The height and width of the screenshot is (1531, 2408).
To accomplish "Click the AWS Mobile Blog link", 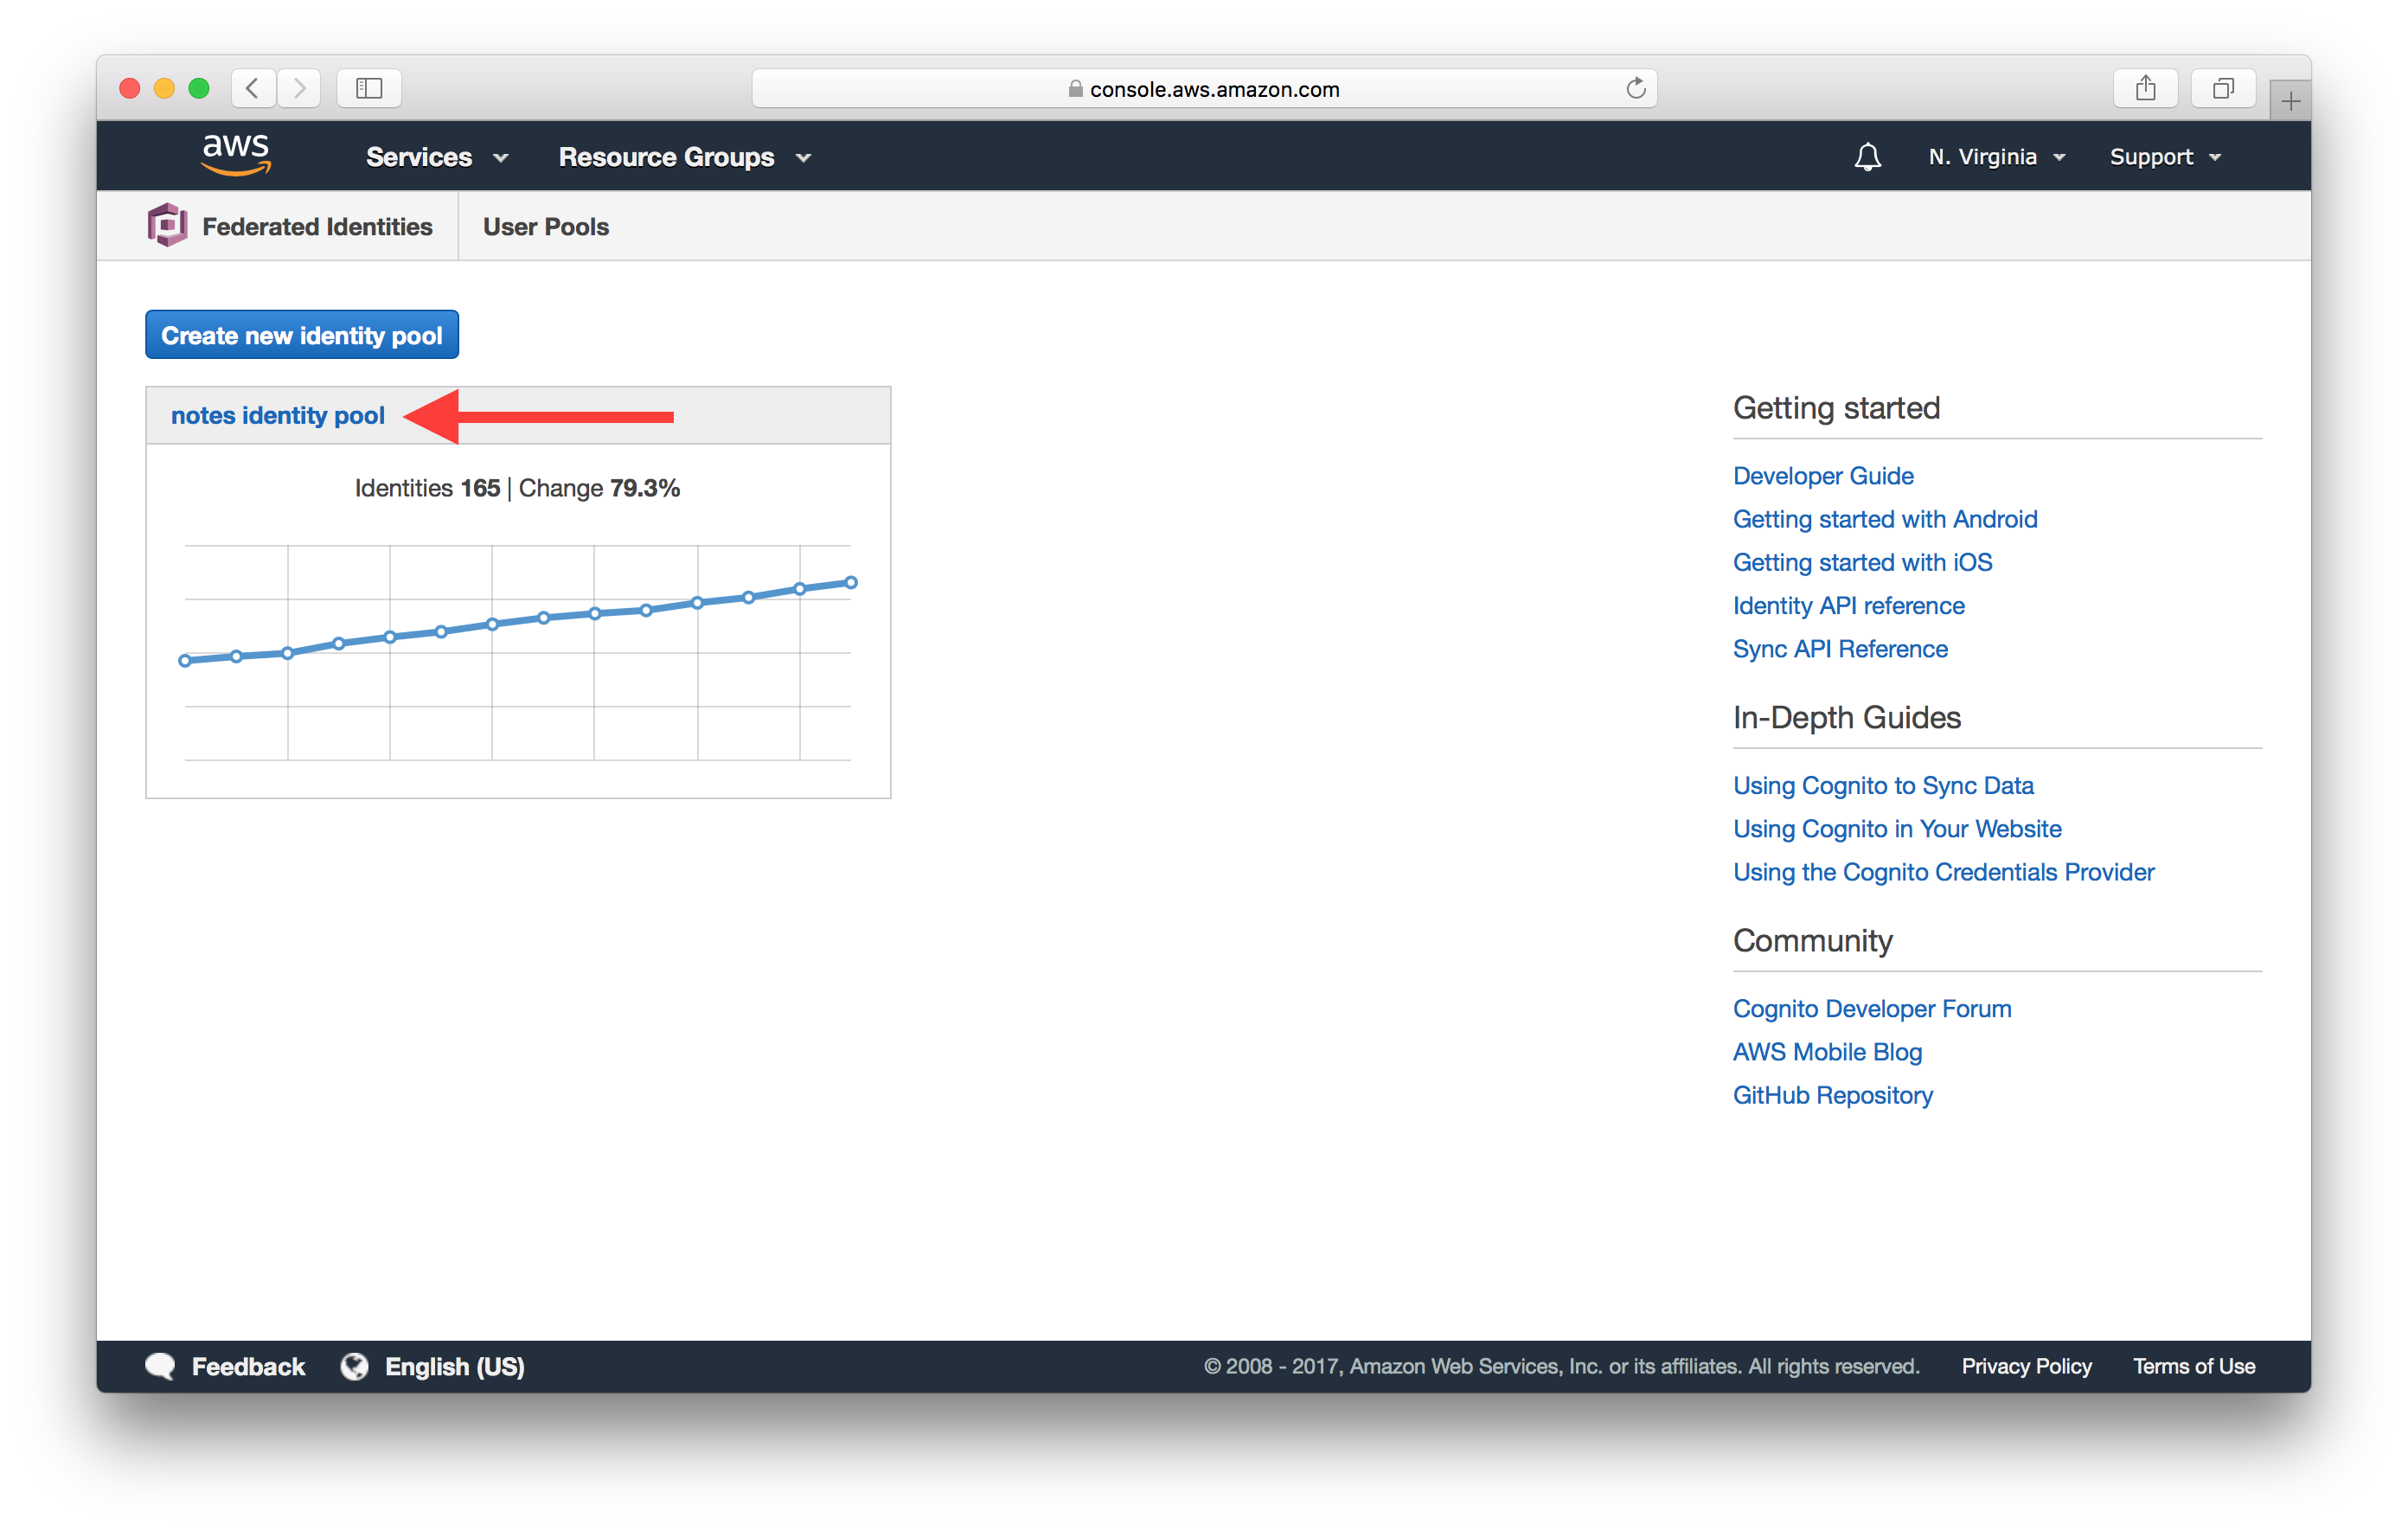I will (x=1827, y=1052).
